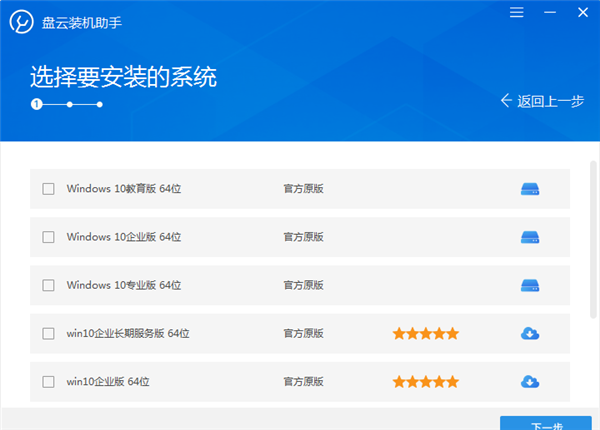Viewport: 600px width, 430px height.
Task: Open the hamburger menu in title bar
Action: [x=516, y=13]
